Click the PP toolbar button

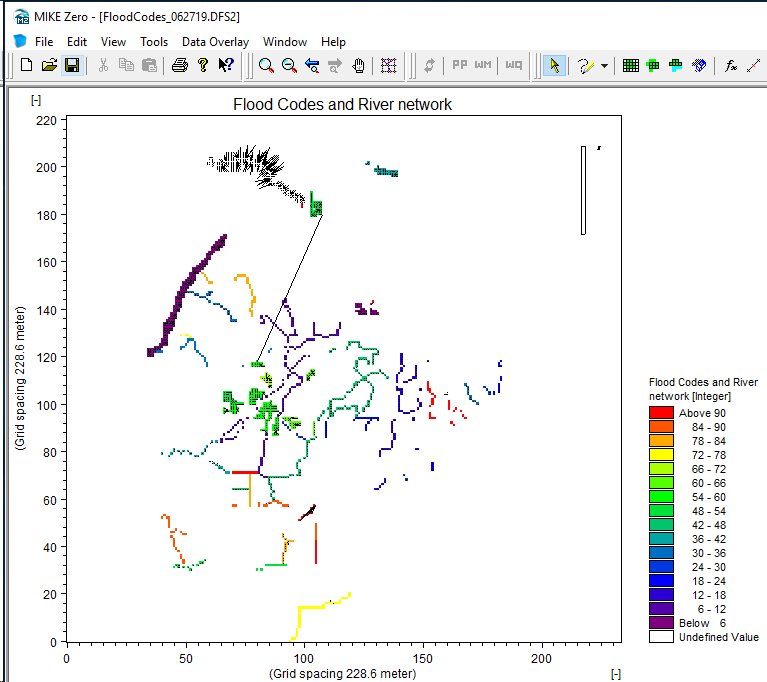(x=460, y=65)
